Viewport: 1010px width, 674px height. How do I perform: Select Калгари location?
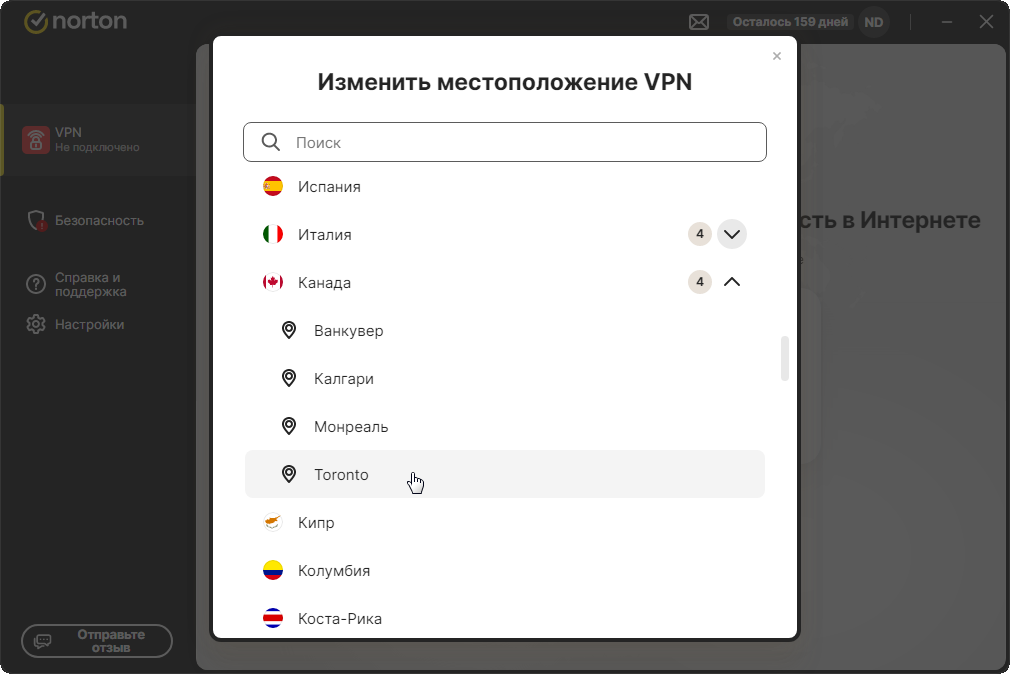point(343,379)
